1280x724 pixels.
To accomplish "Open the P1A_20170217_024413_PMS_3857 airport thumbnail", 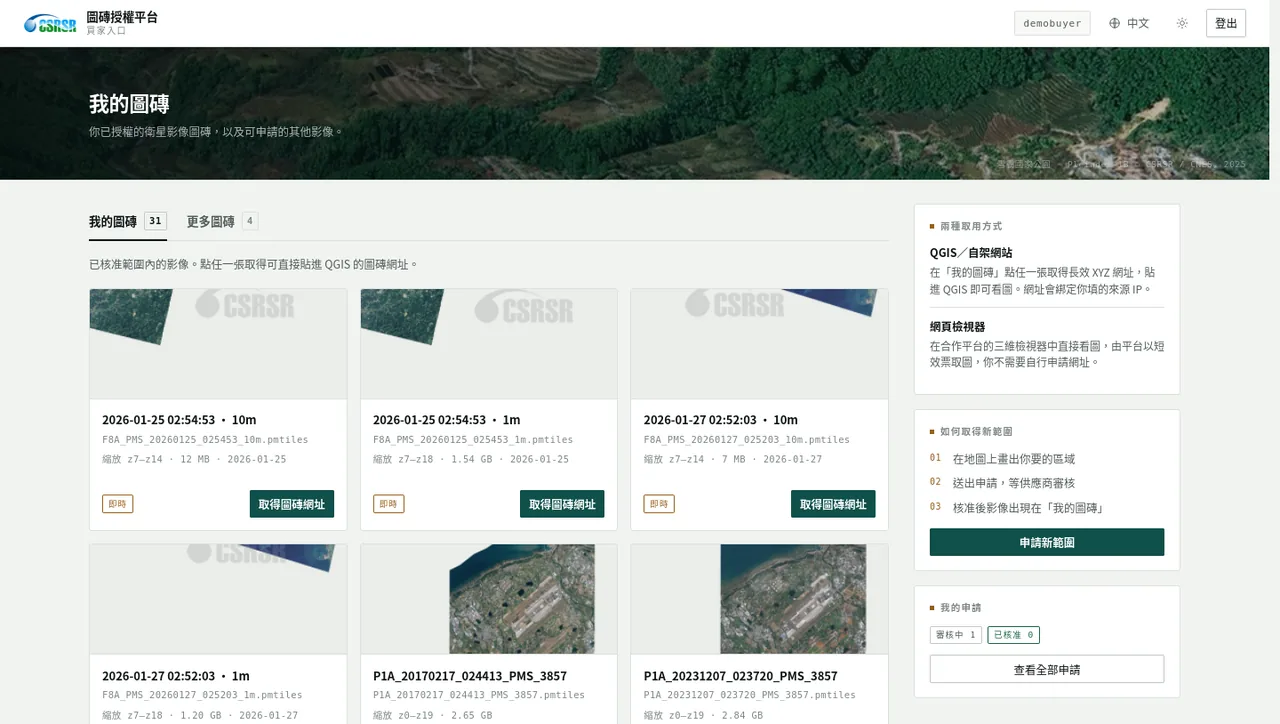I will point(489,599).
